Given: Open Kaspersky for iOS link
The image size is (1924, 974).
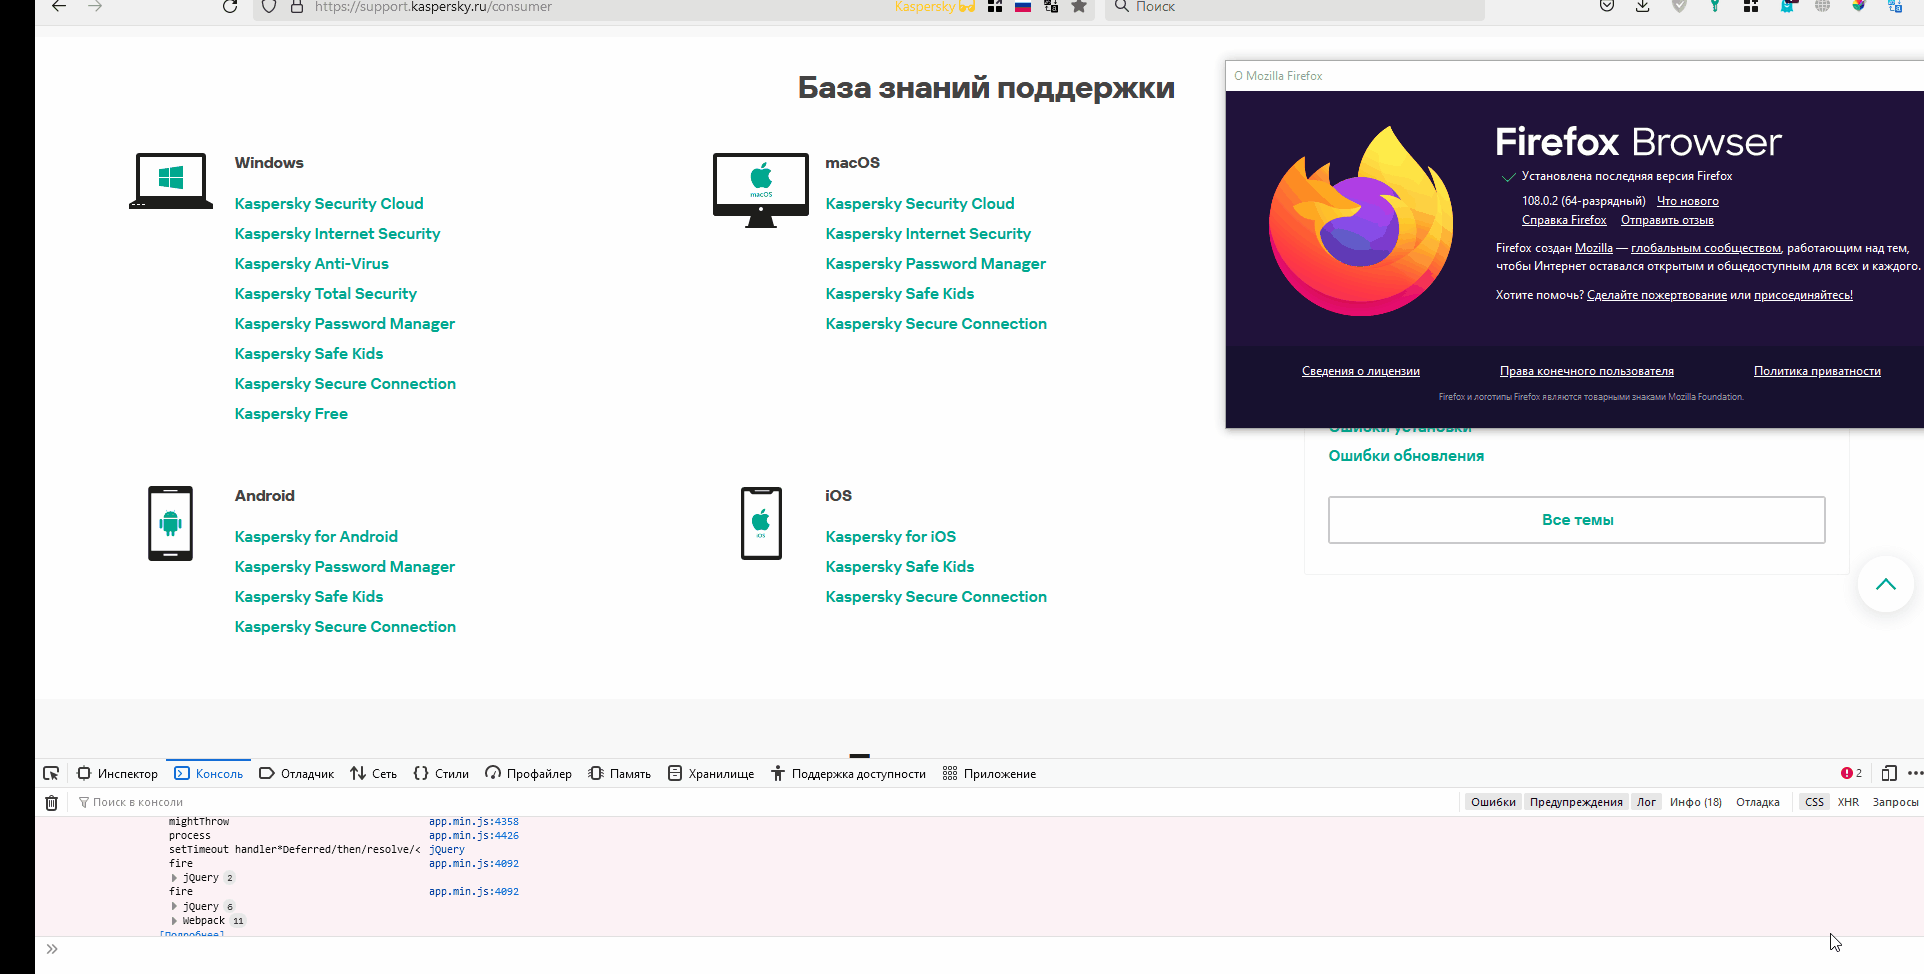Looking at the screenshot, I should [x=891, y=537].
